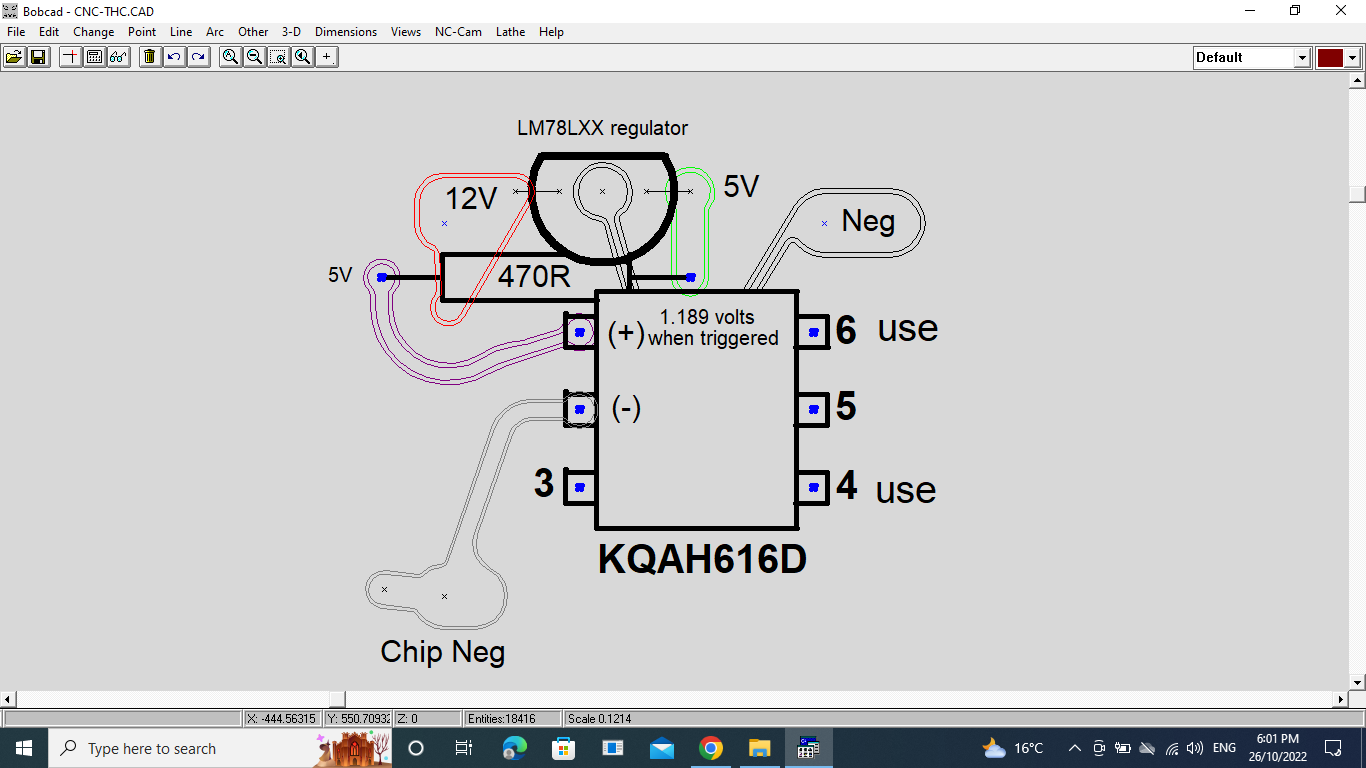This screenshot has height=768, width=1366.
Task: Open the Lathe menu
Action: [x=510, y=32]
